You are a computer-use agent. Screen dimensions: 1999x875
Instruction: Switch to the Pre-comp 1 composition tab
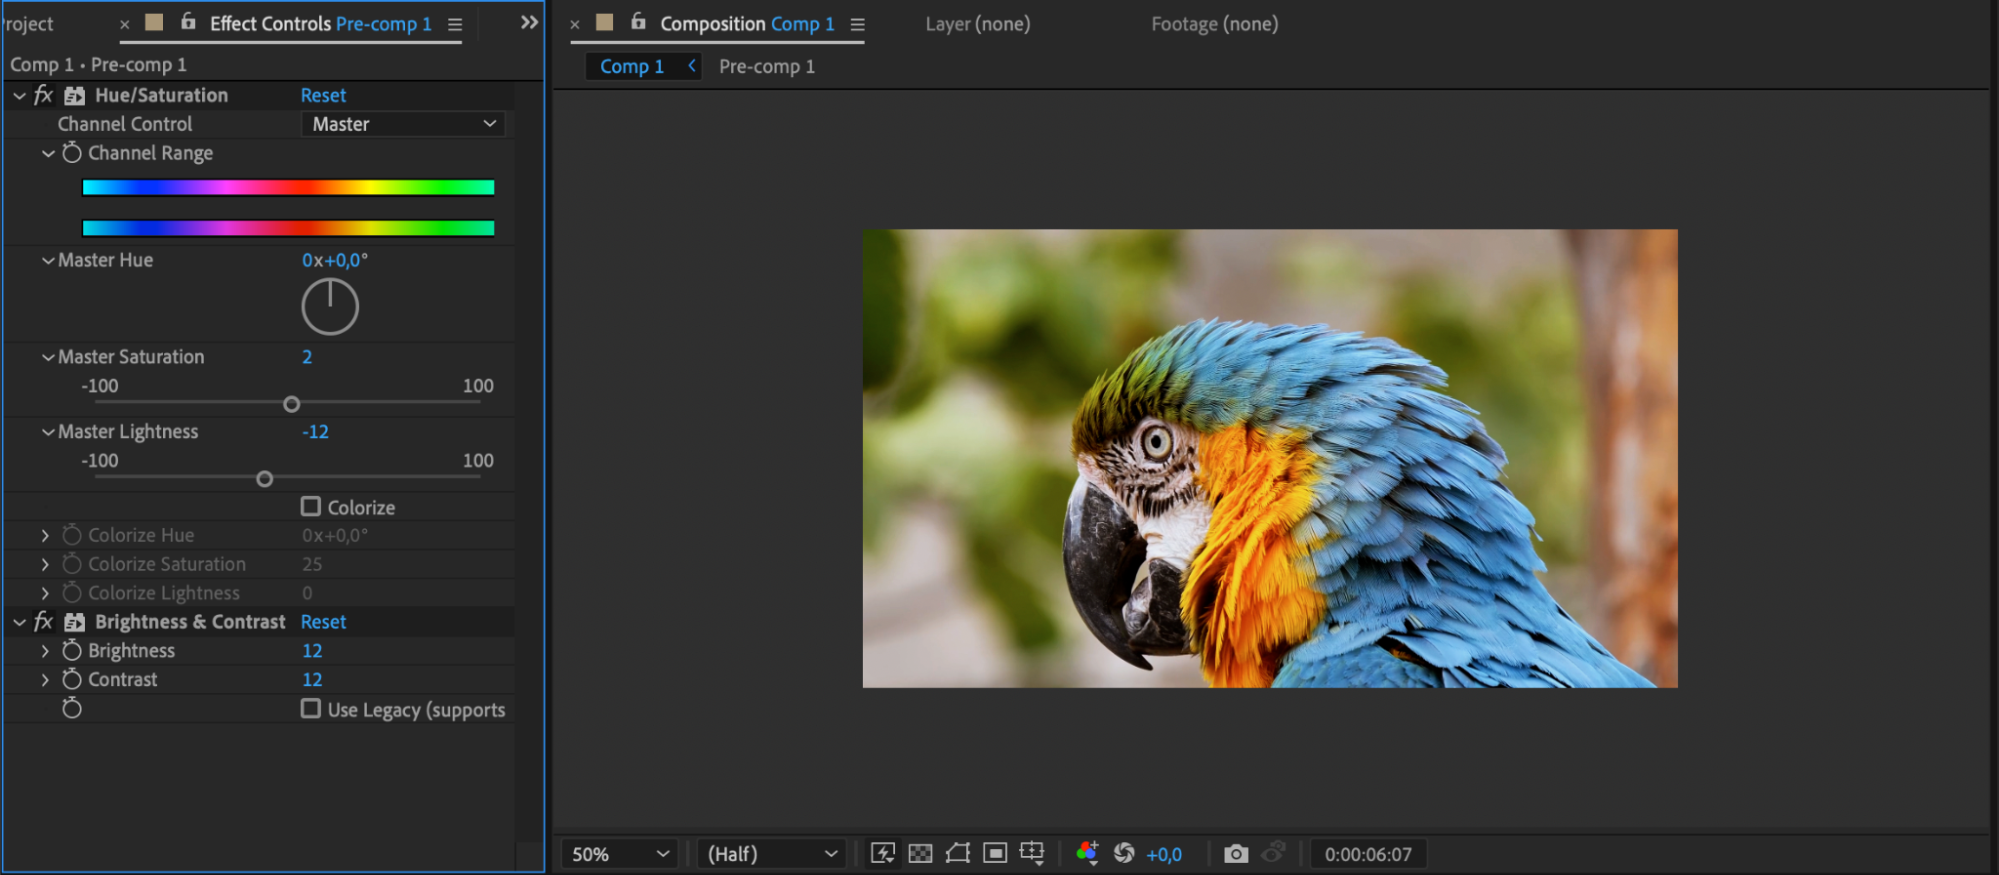[766, 67]
